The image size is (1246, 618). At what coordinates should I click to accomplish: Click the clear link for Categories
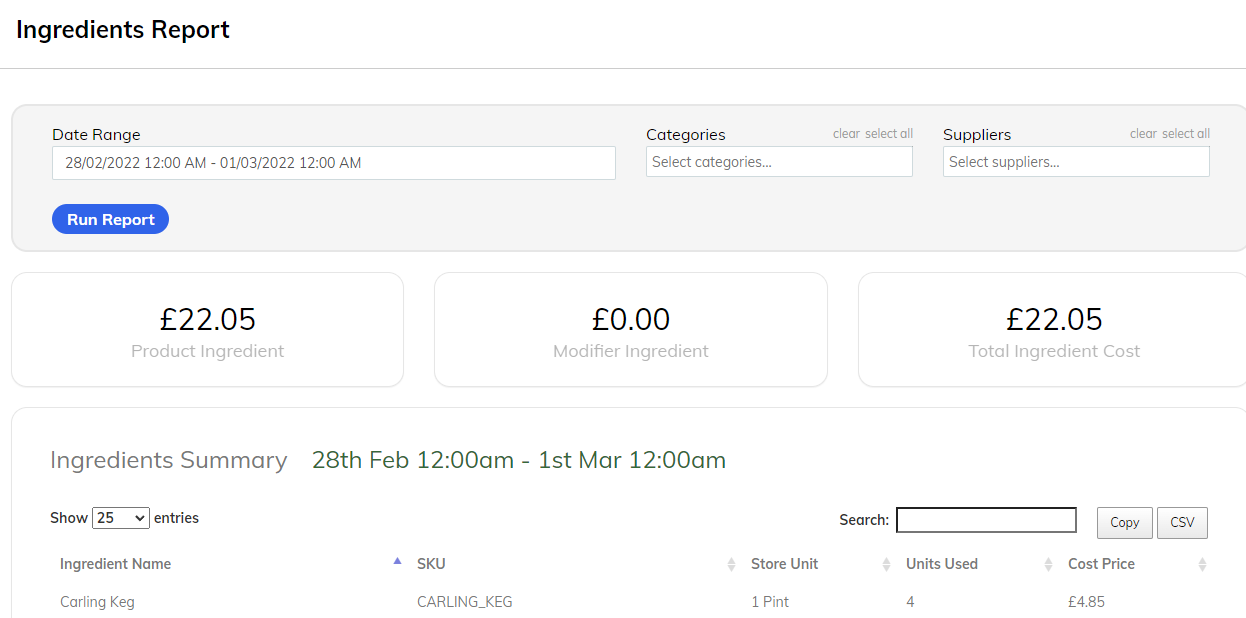coord(846,134)
